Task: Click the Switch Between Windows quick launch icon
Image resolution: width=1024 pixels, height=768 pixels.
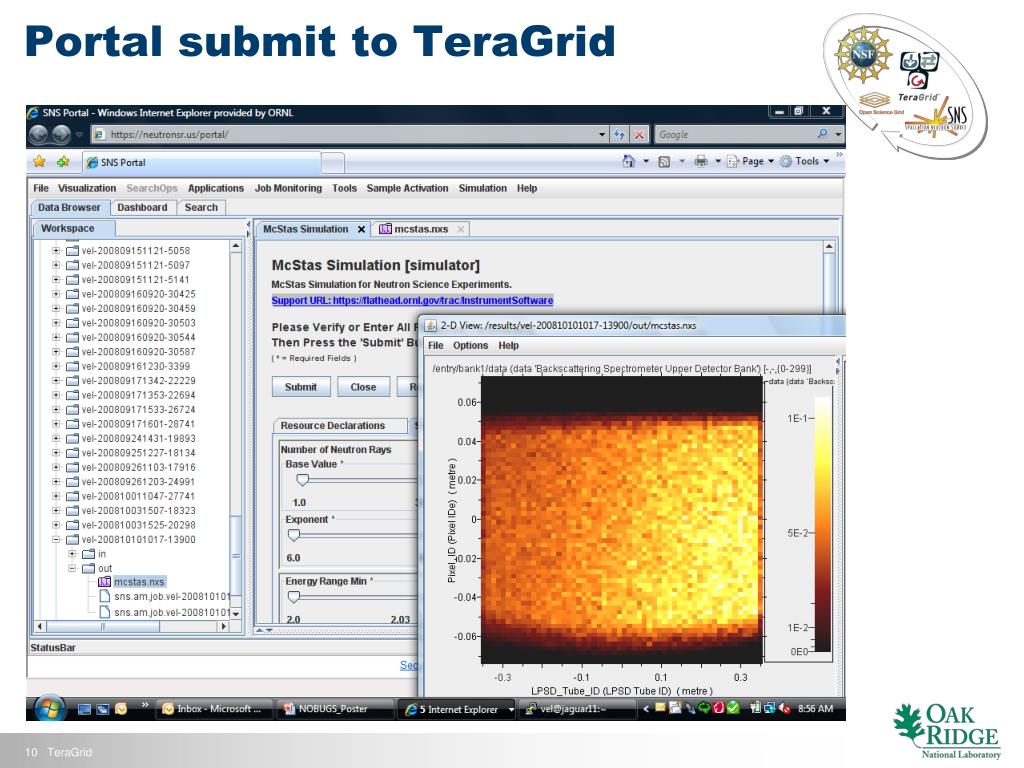Action: (103, 709)
